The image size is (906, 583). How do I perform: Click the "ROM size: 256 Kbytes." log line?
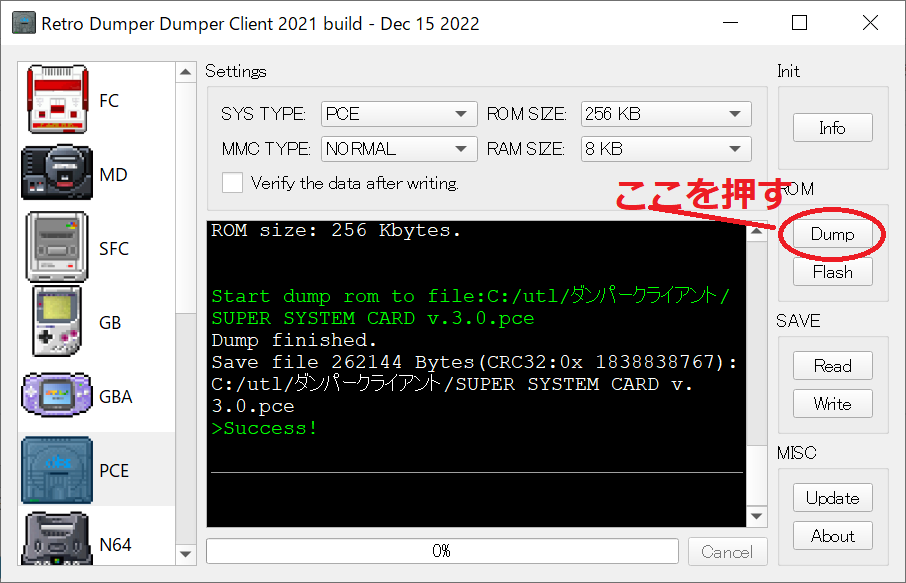(336, 230)
